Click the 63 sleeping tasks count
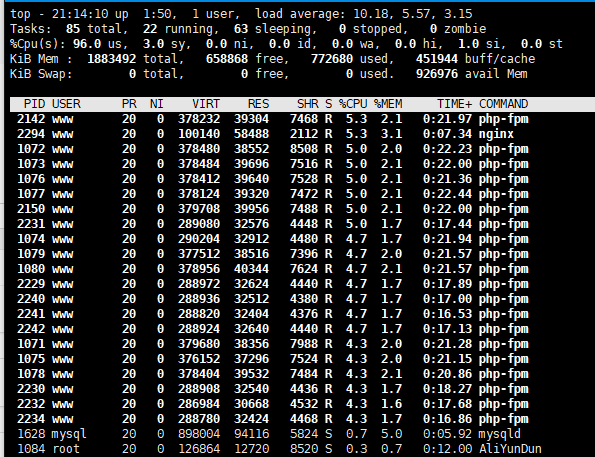The image size is (595, 457). tap(241, 29)
